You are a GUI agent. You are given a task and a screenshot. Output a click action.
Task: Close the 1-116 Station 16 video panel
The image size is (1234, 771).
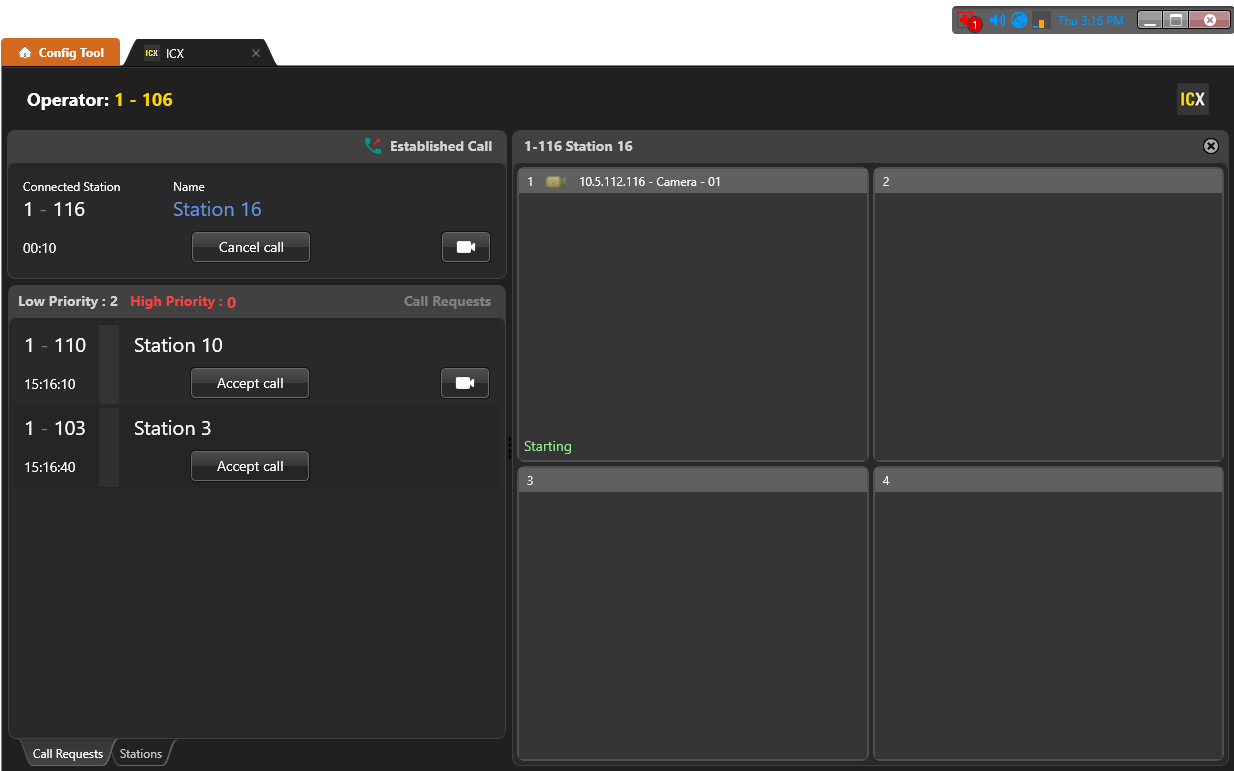[1210, 146]
